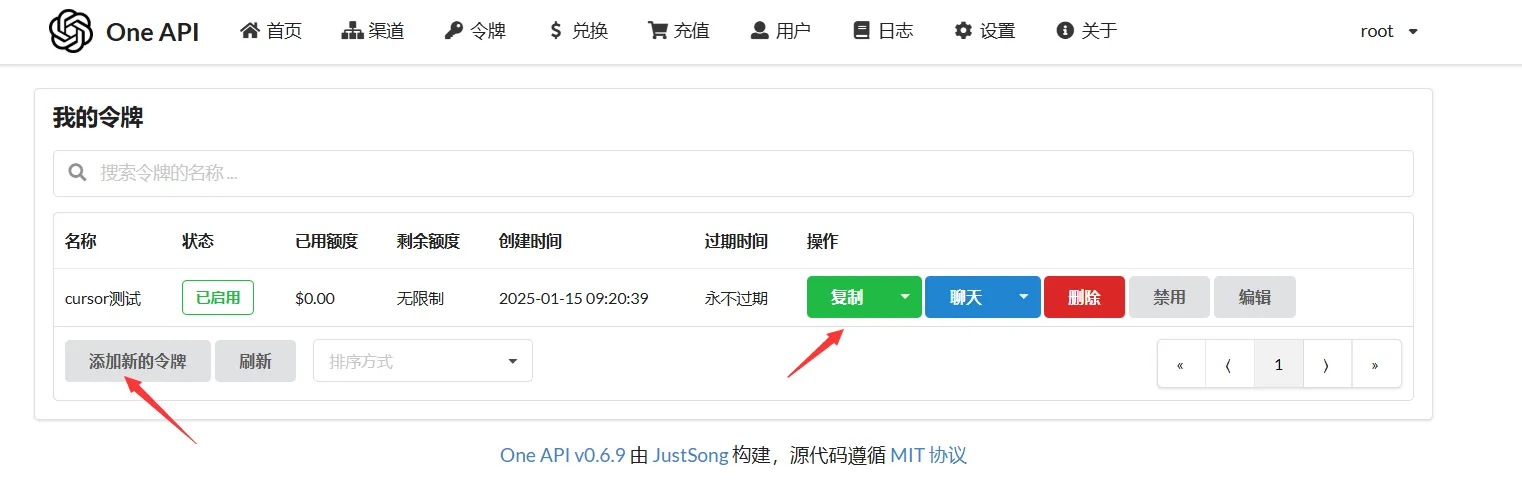Expand the 复制 button dropdown arrow

(905, 297)
